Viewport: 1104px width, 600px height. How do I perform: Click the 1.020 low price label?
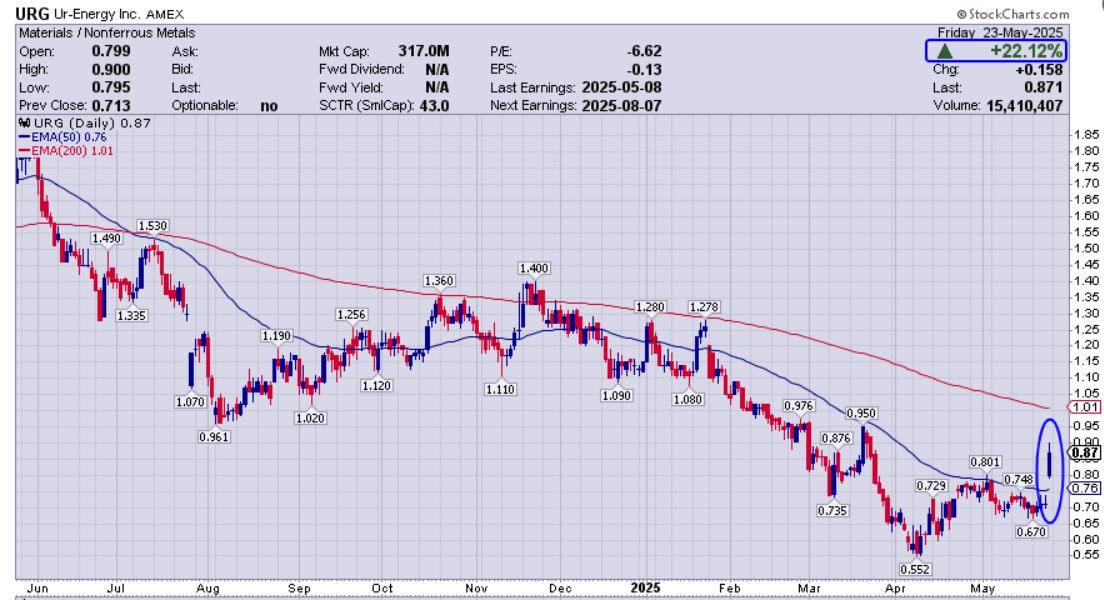click(310, 418)
